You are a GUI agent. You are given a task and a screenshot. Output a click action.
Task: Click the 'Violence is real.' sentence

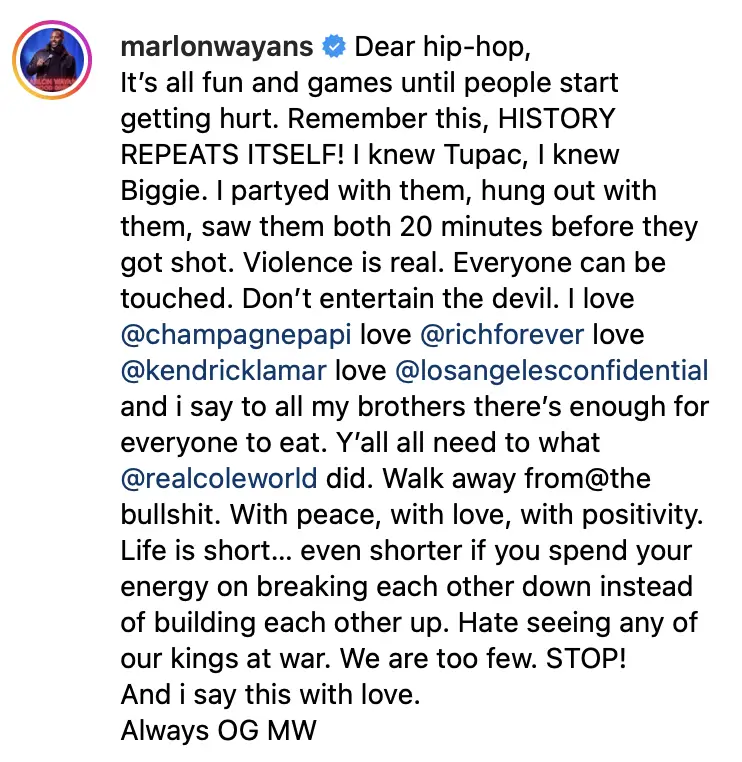coord(344,263)
